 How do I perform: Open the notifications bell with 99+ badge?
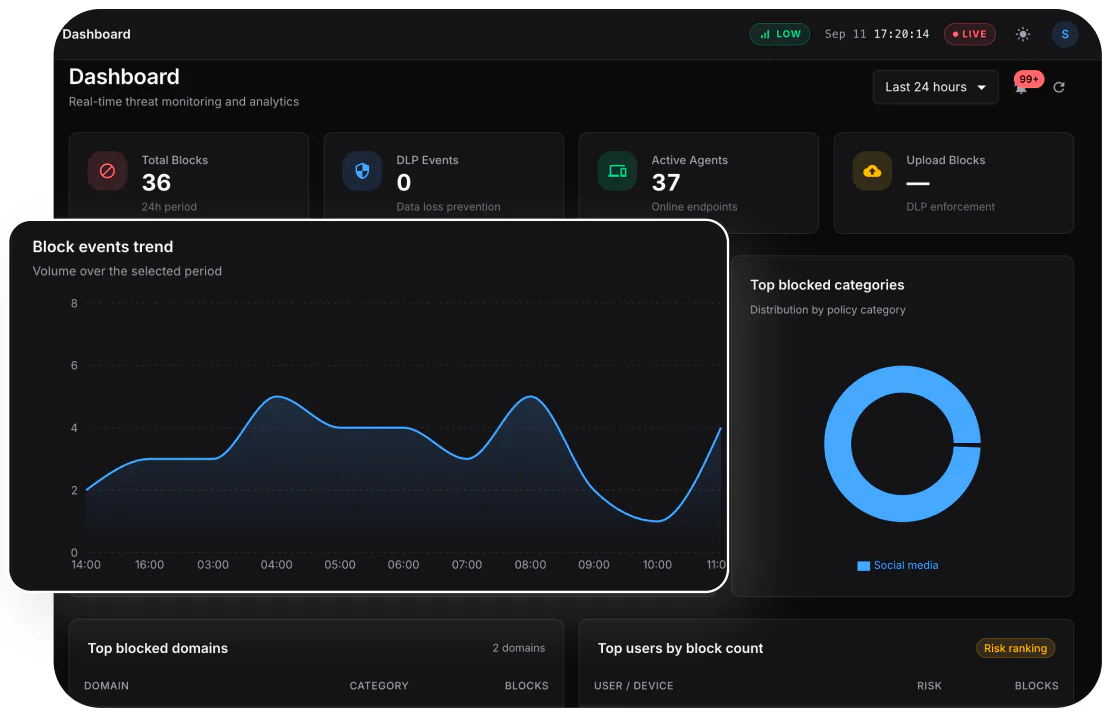[x=1022, y=86]
